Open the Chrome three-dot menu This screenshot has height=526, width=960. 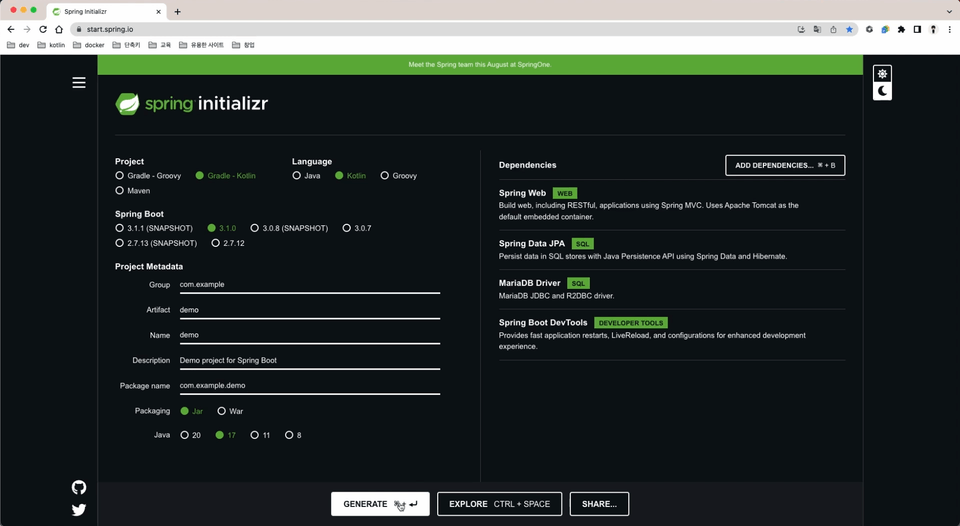949,29
